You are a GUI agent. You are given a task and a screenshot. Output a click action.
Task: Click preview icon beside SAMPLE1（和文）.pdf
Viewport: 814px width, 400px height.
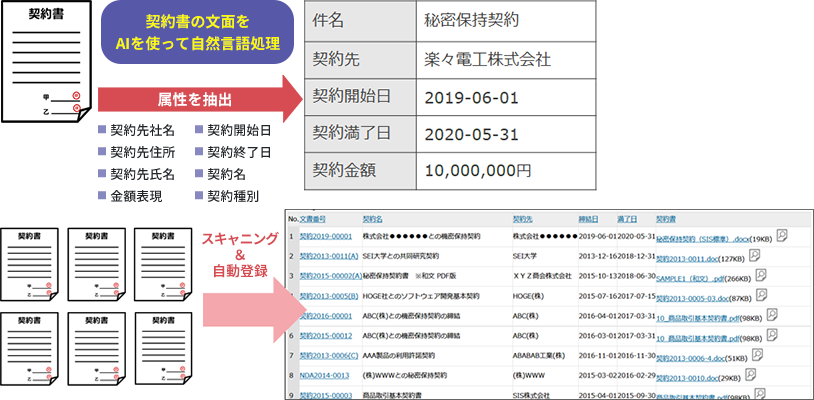(x=761, y=274)
